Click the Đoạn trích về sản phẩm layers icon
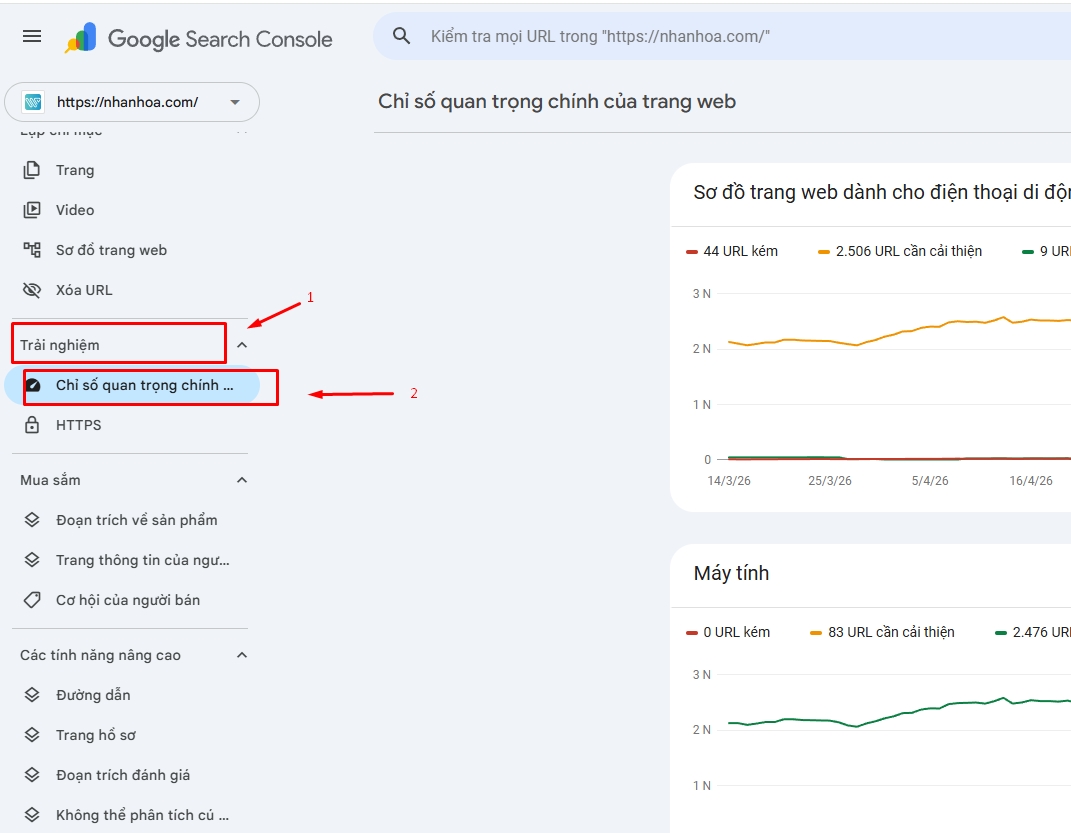1071x833 pixels. click(32, 520)
